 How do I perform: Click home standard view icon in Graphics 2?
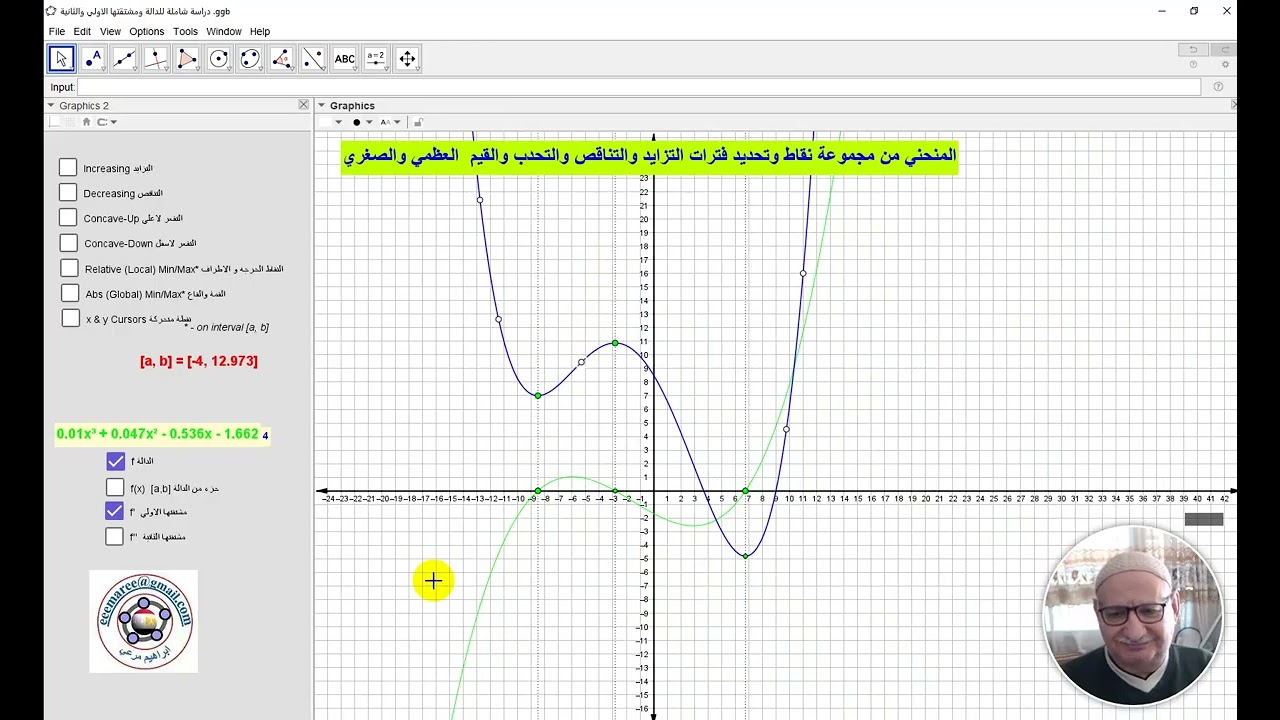click(x=86, y=122)
